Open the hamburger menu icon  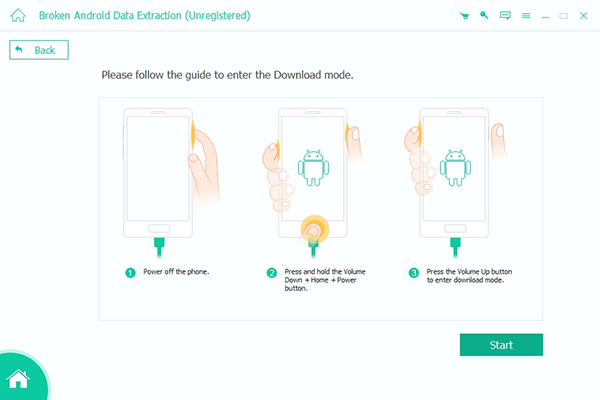tap(526, 16)
